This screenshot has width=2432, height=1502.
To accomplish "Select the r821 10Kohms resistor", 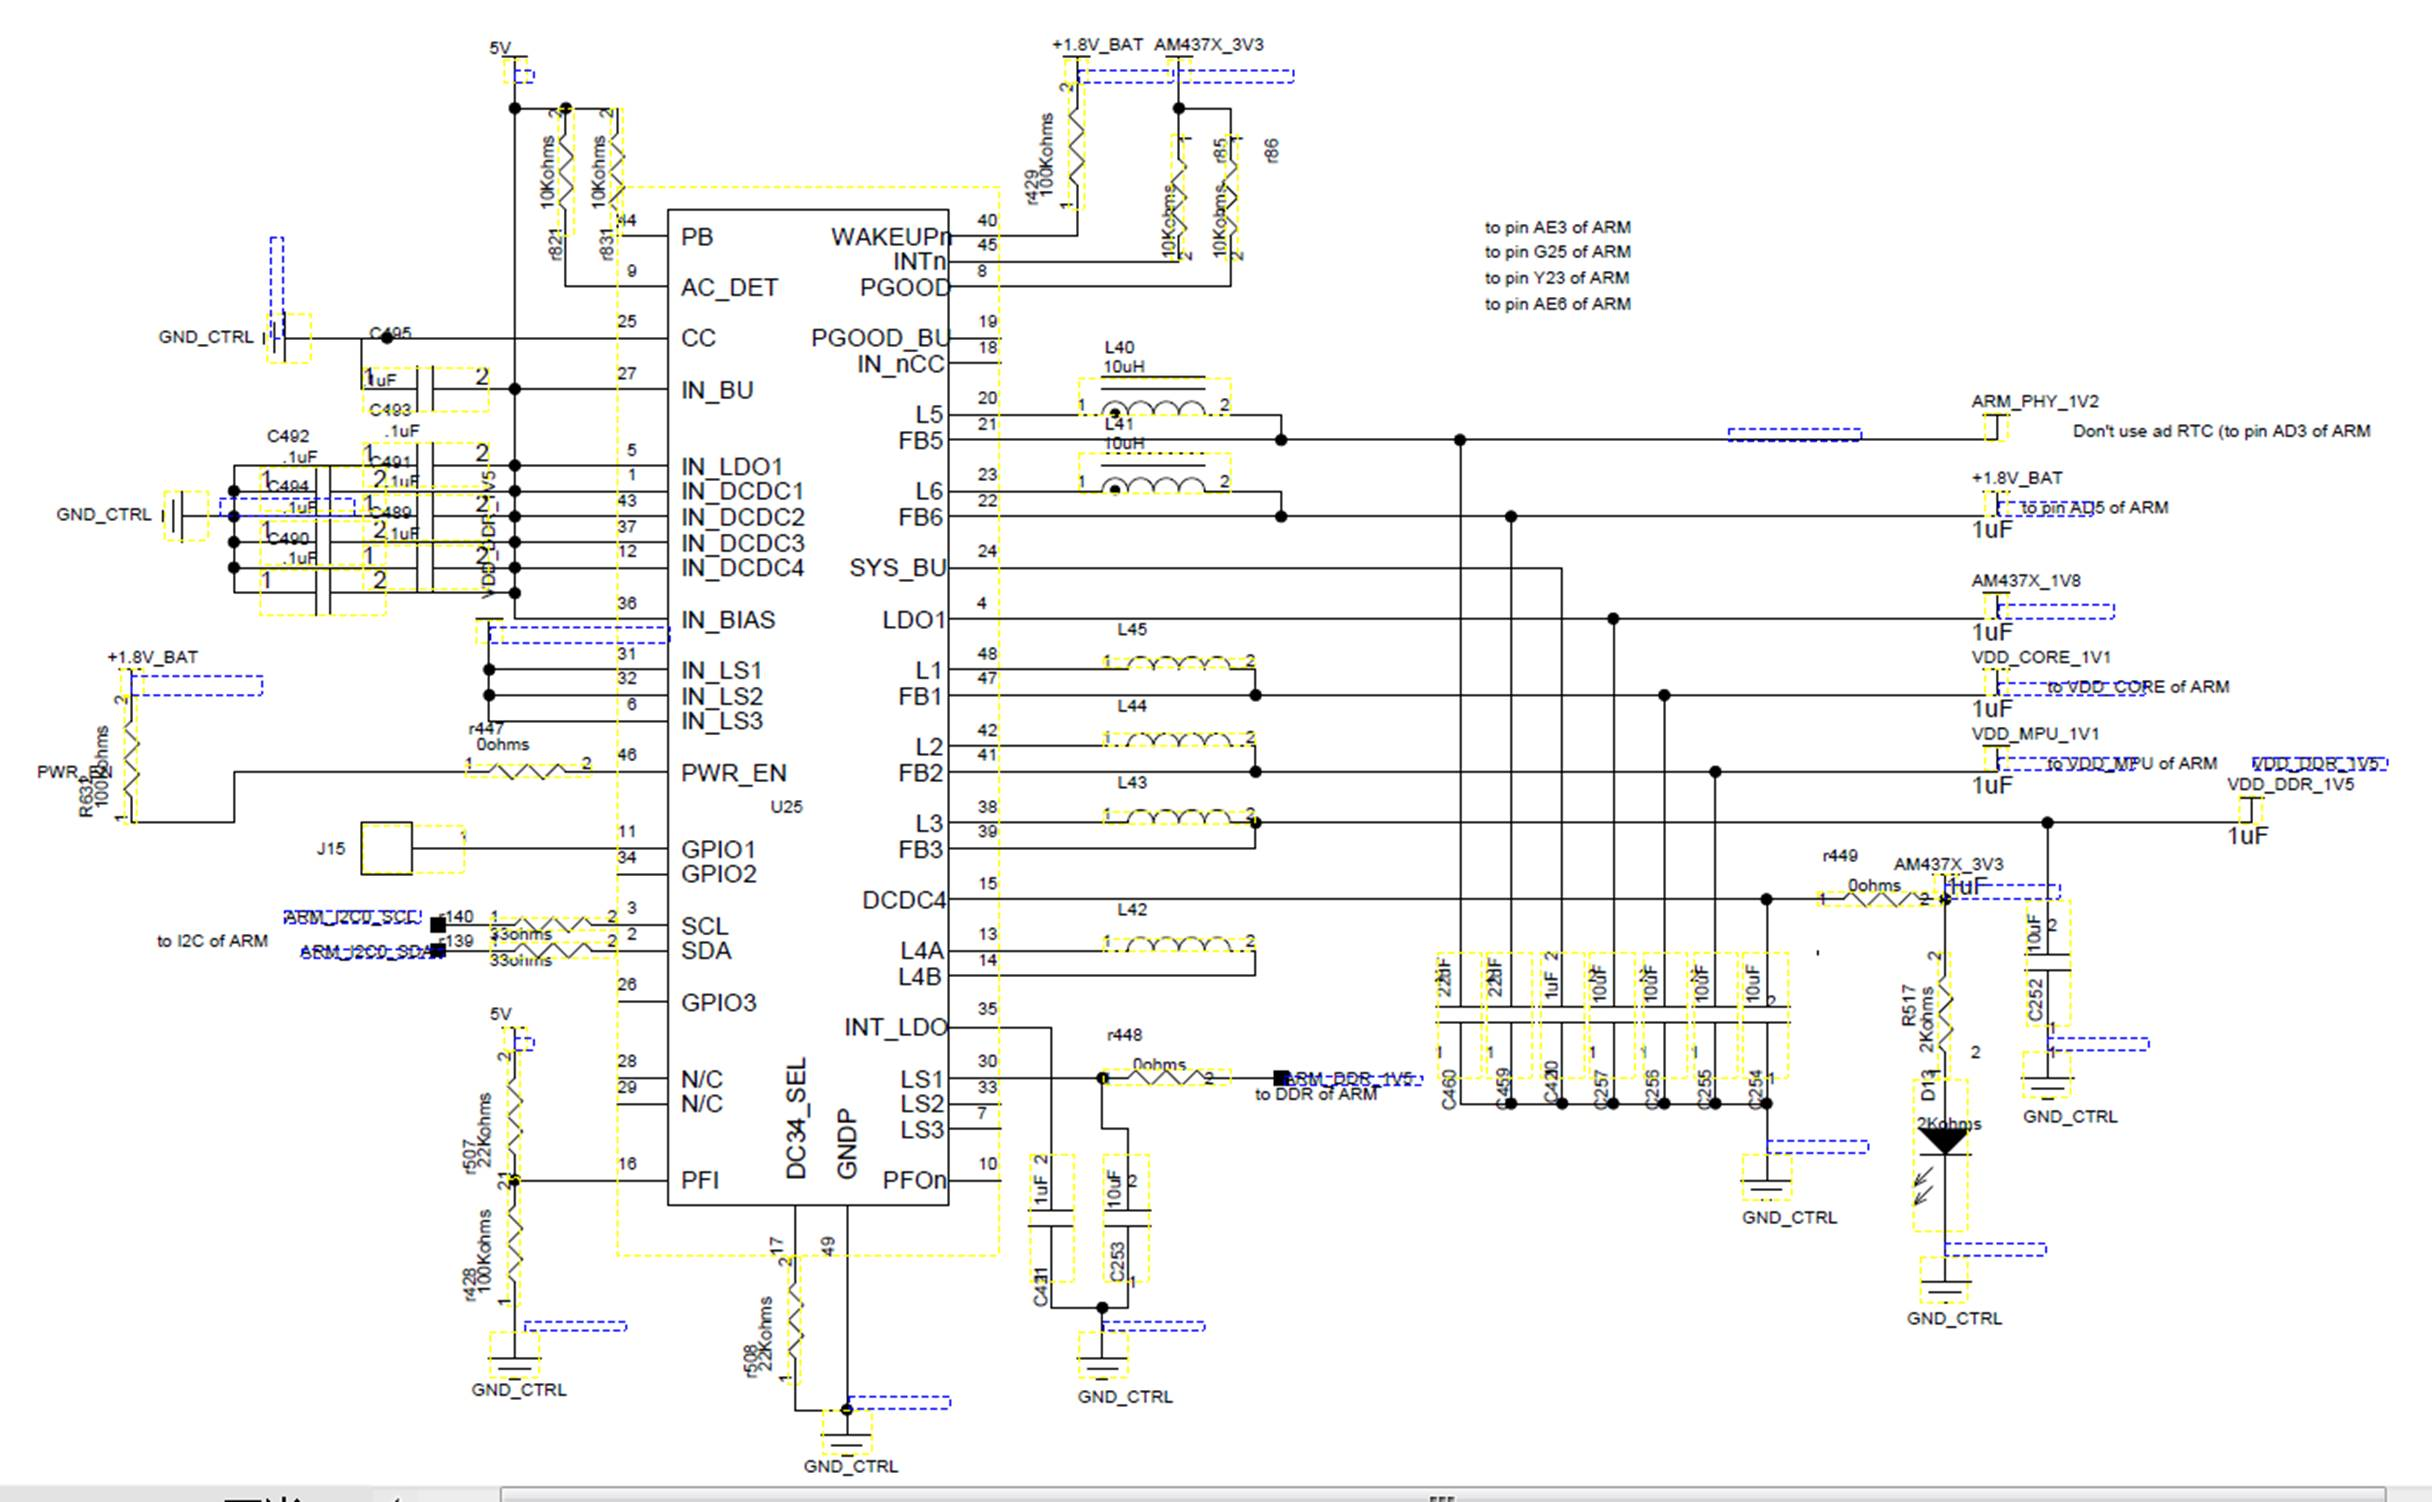I will 564,172.
